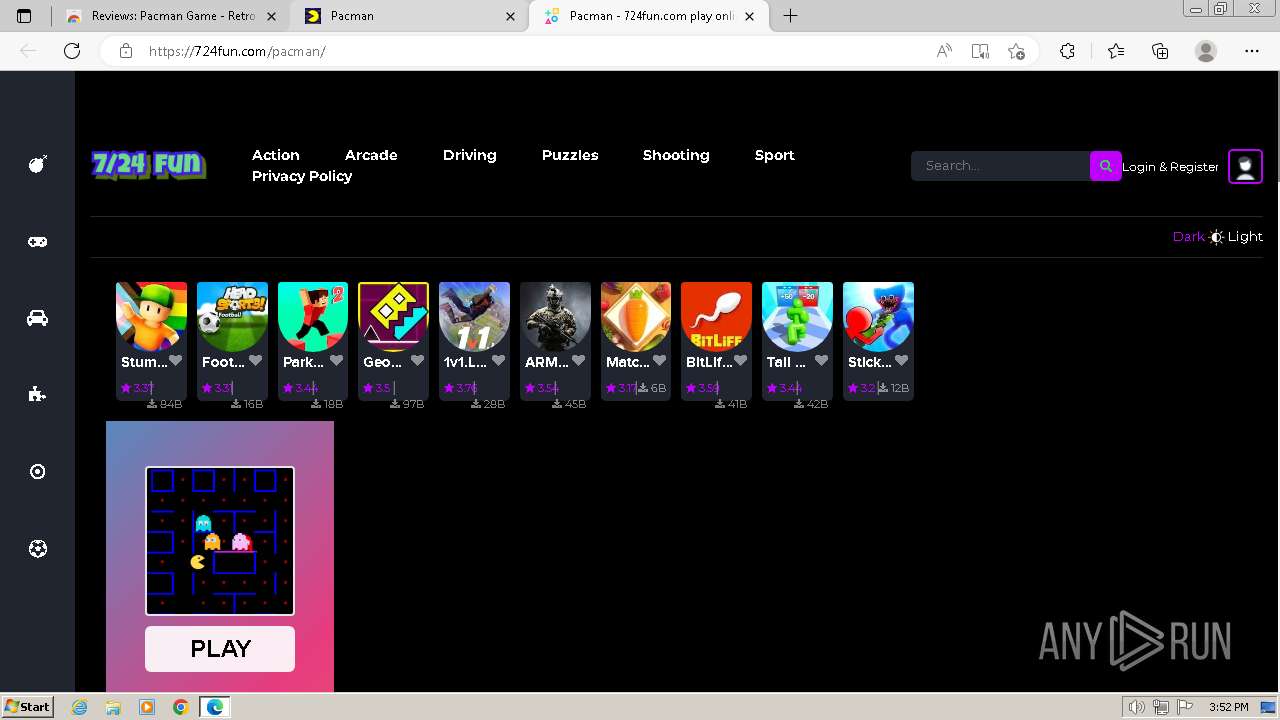This screenshot has height=720, width=1280.
Task: Open File Explorer from the taskbar
Action: (x=113, y=707)
